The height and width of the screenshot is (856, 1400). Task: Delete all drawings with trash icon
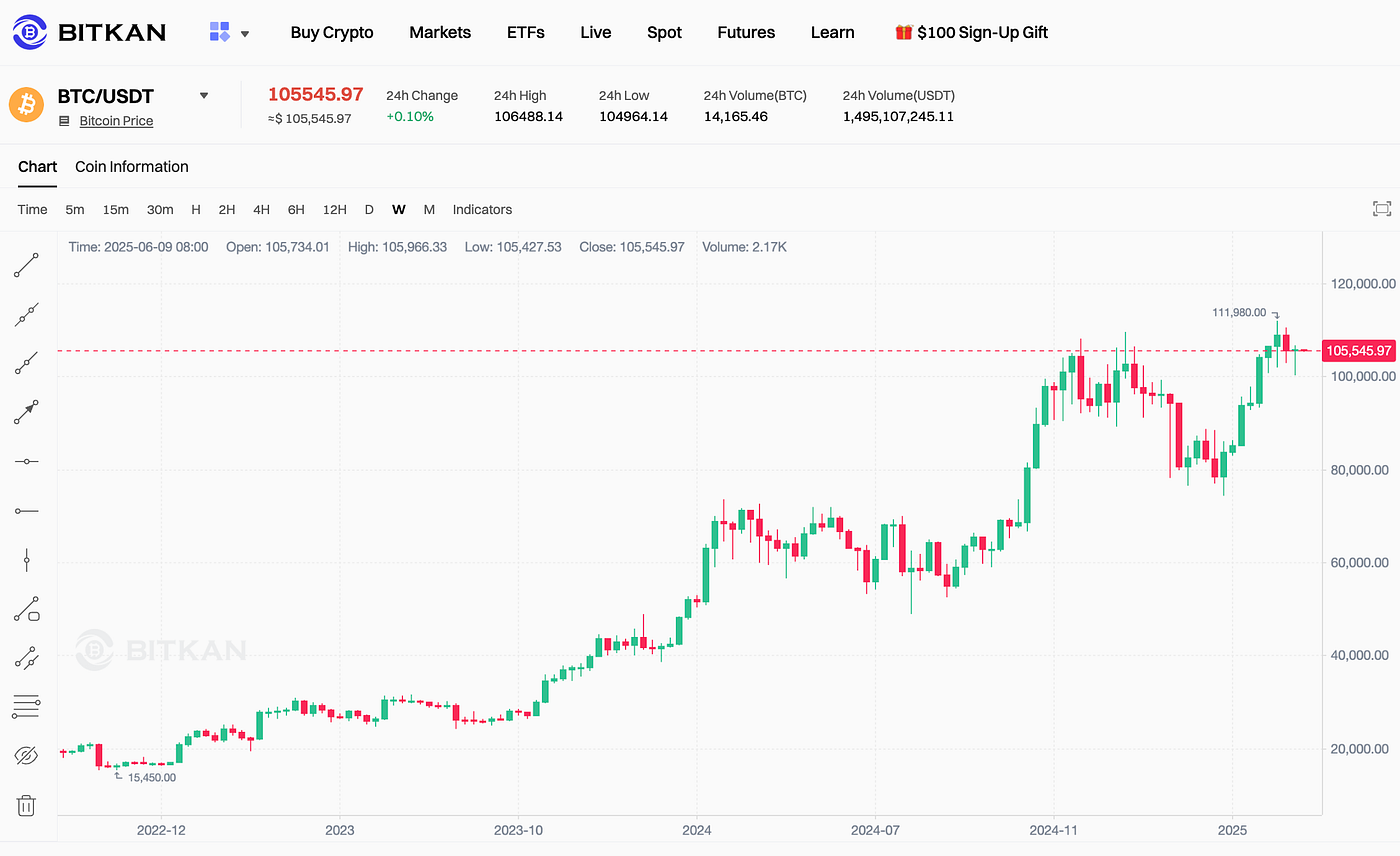(26, 805)
